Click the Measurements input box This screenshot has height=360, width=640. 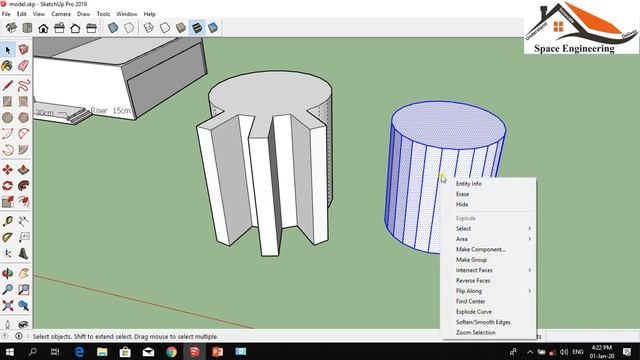point(592,336)
